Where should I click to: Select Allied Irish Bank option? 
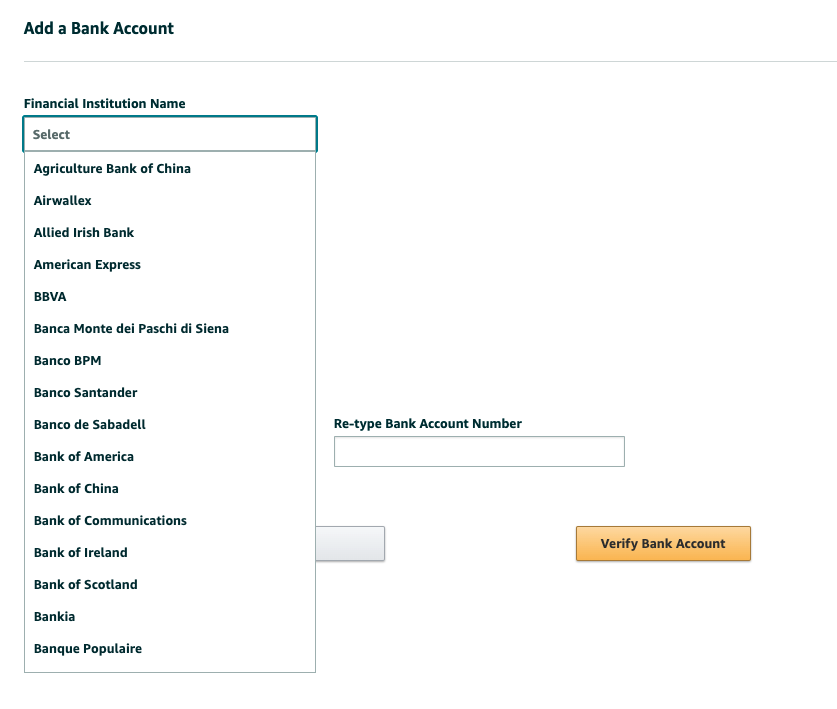pos(84,232)
